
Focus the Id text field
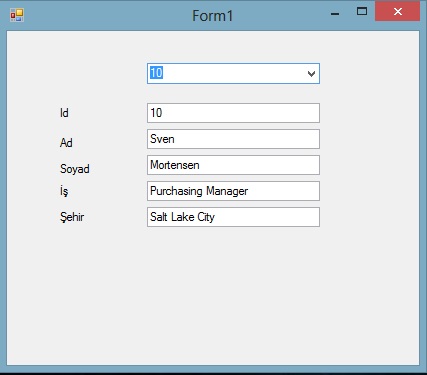[x=233, y=113]
